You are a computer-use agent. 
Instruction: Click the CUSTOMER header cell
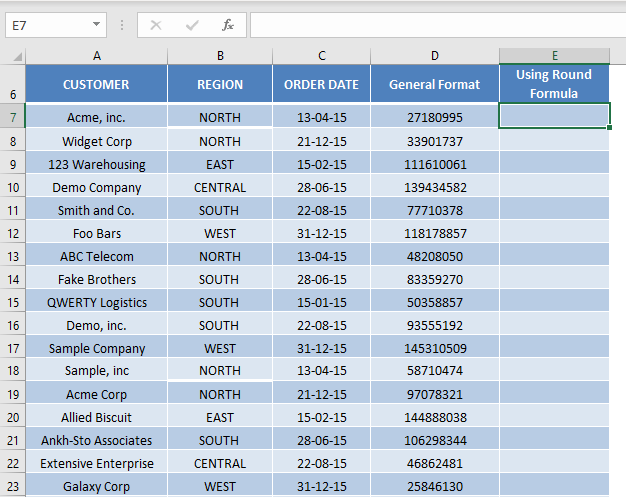coord(97,84)
